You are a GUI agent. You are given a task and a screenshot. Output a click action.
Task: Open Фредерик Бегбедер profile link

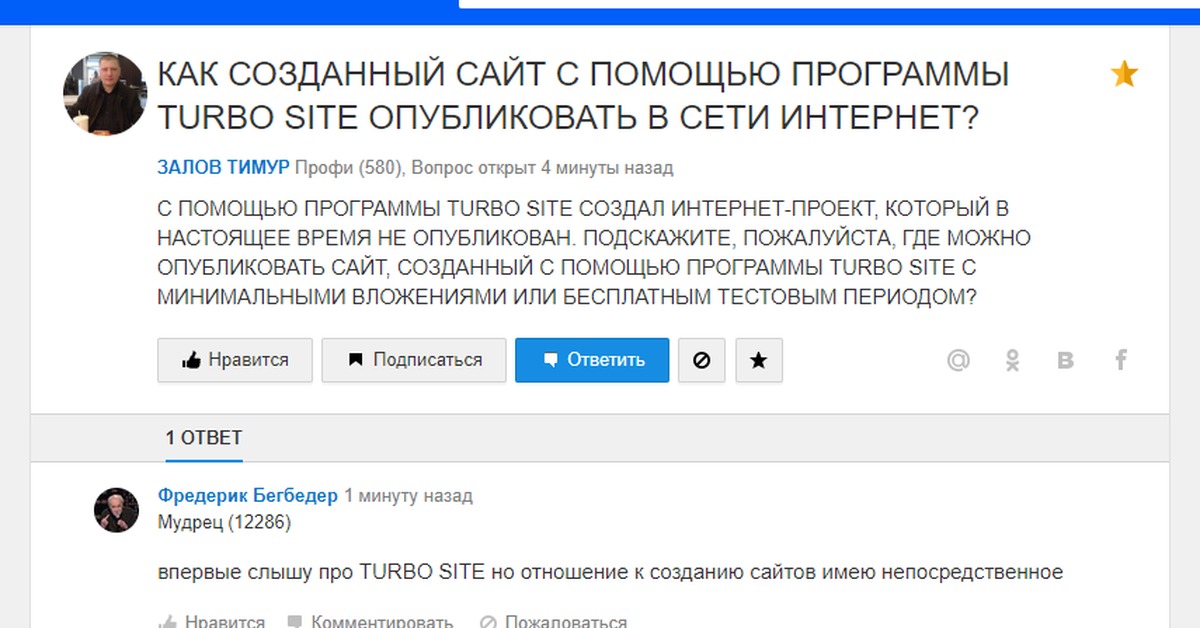[248, 495]
